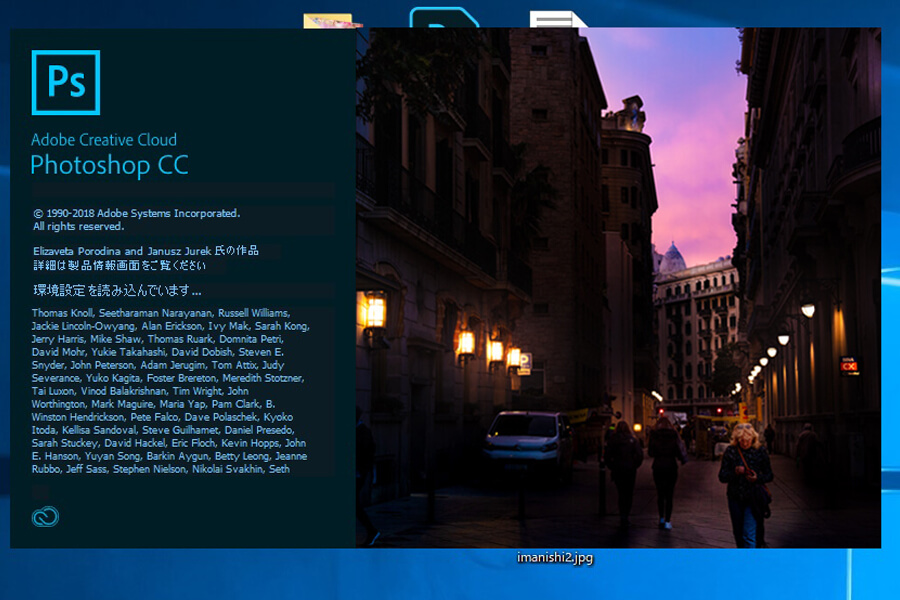Viewport: 900px width, 600px height.
Task: Click the 環境設定を読み込んでいます loading status
Action: tap(117, 291)
